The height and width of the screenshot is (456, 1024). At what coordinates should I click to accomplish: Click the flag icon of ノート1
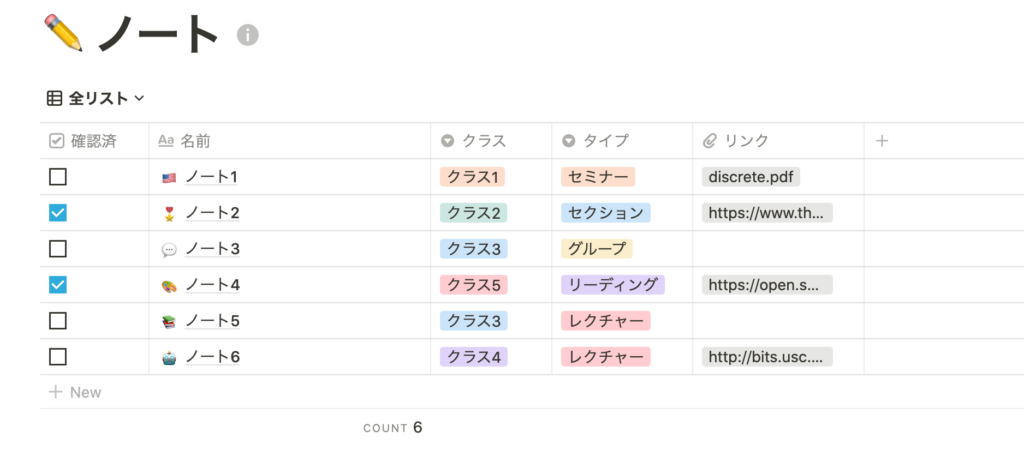(169, 177)
